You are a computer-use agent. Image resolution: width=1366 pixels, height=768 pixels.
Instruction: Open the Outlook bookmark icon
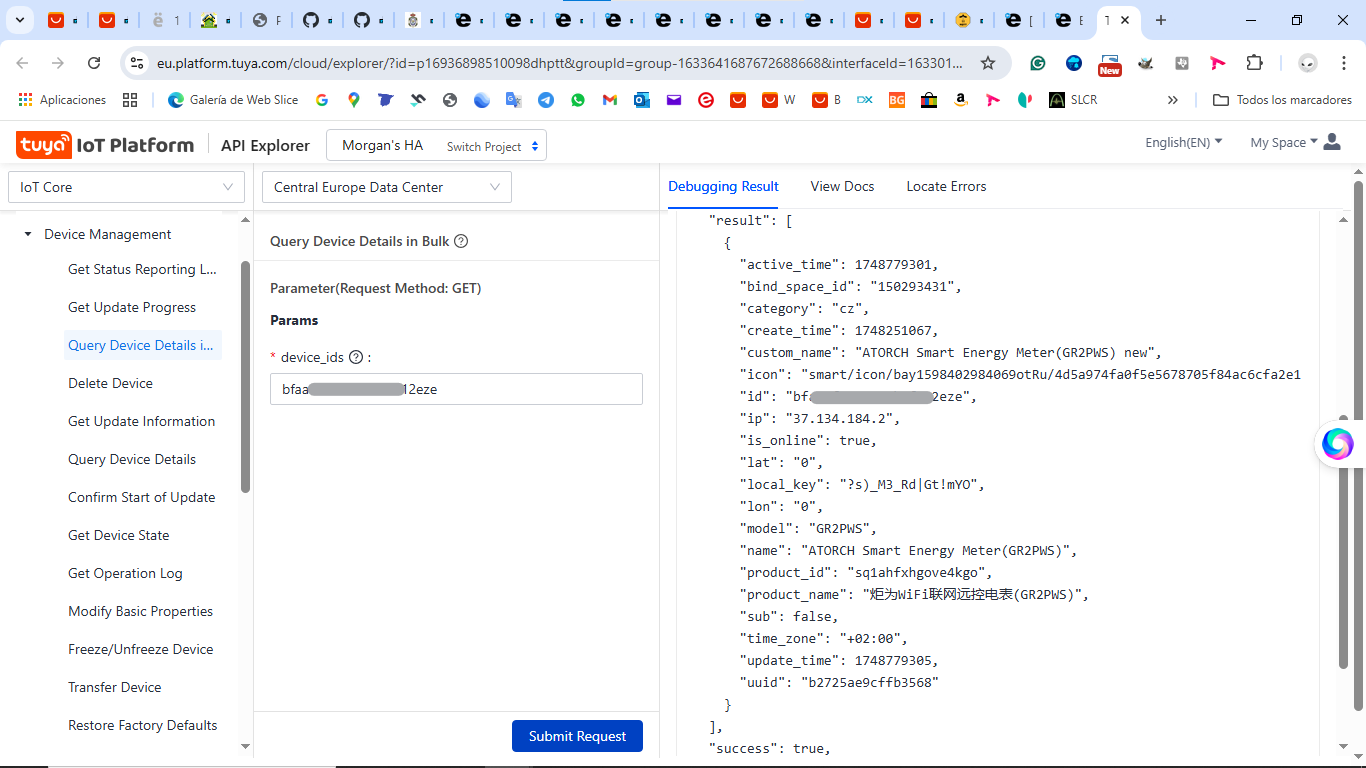click(x=642, y=100)
